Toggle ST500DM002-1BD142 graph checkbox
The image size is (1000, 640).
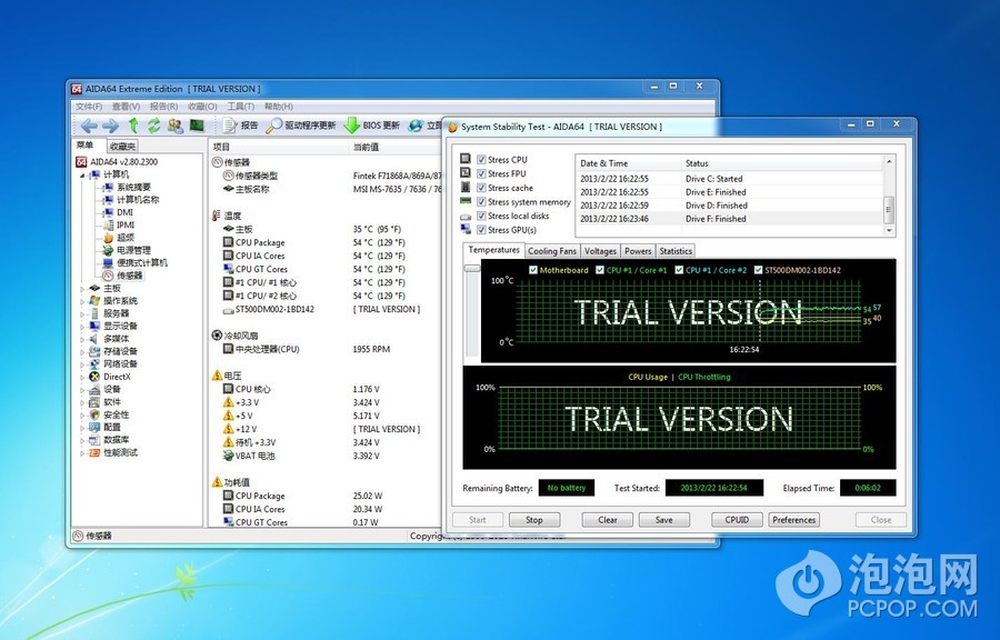tap(758, 270)
